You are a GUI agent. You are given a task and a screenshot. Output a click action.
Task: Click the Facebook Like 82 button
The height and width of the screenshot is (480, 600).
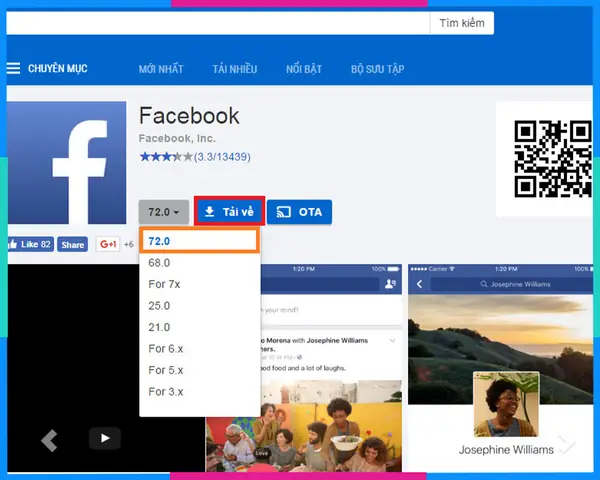30,244
